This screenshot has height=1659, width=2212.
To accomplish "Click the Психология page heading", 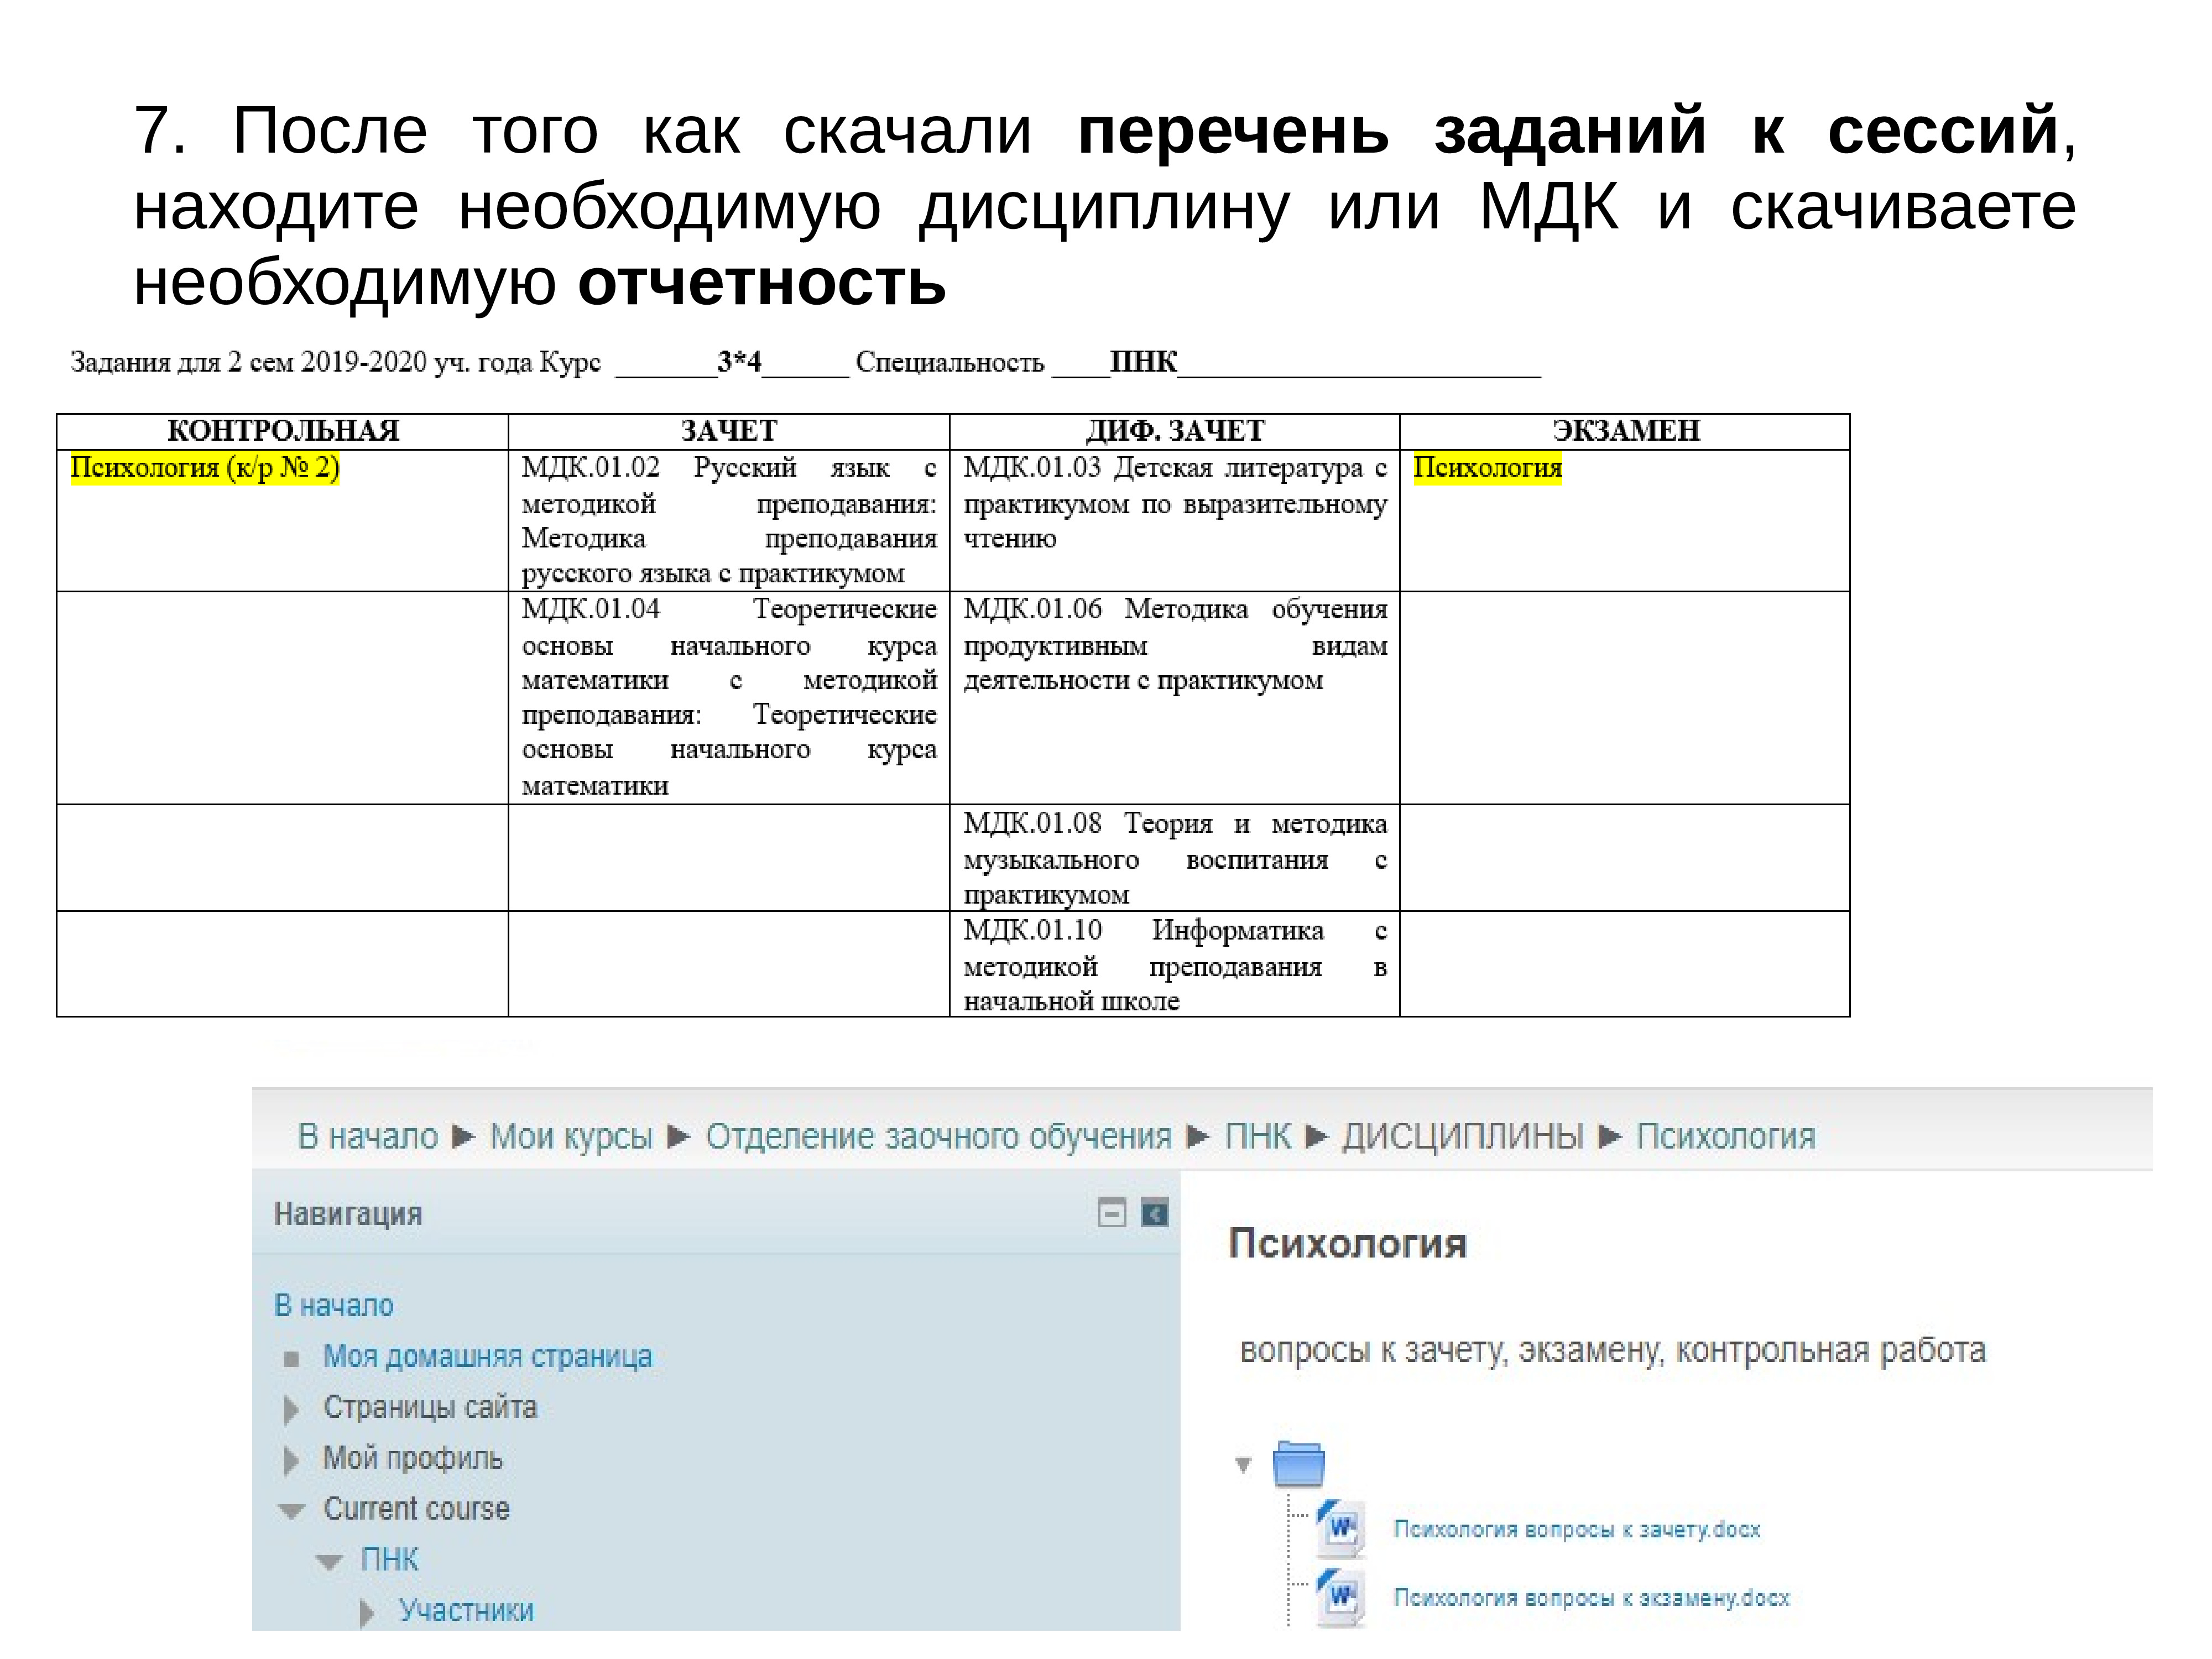I will coord(1348,1243).
